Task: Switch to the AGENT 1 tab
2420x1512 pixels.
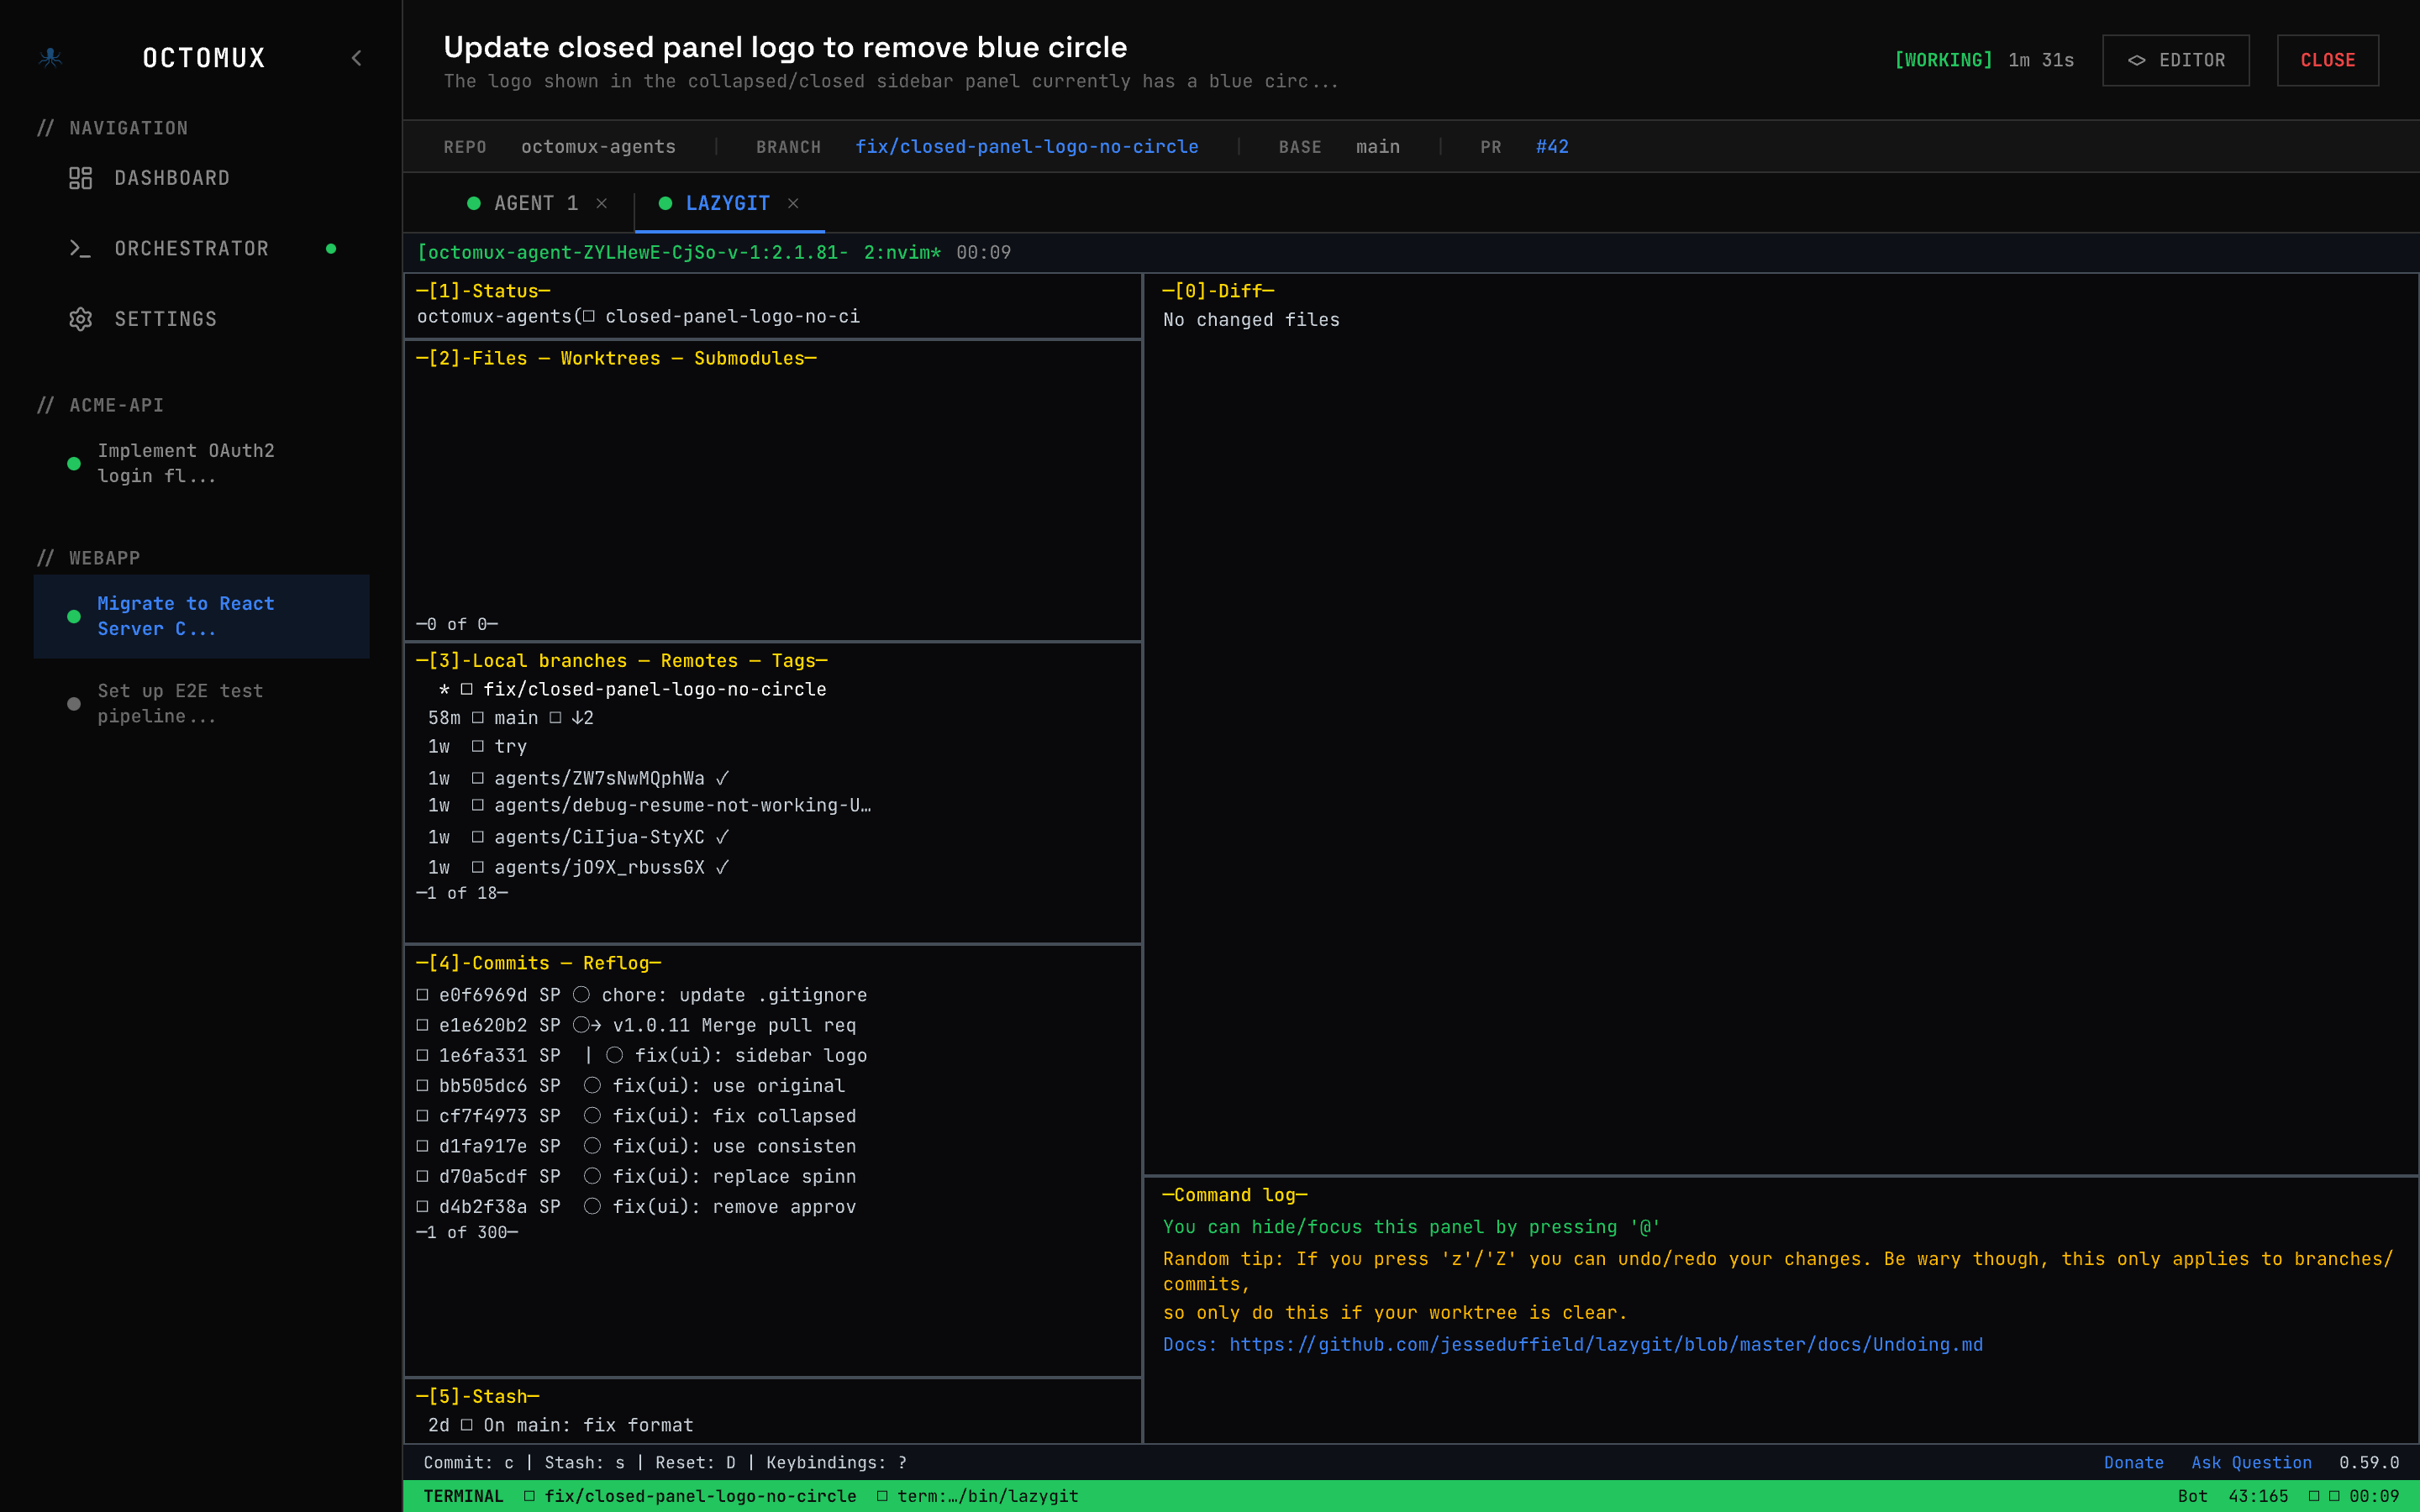Action: click(536, 203)
